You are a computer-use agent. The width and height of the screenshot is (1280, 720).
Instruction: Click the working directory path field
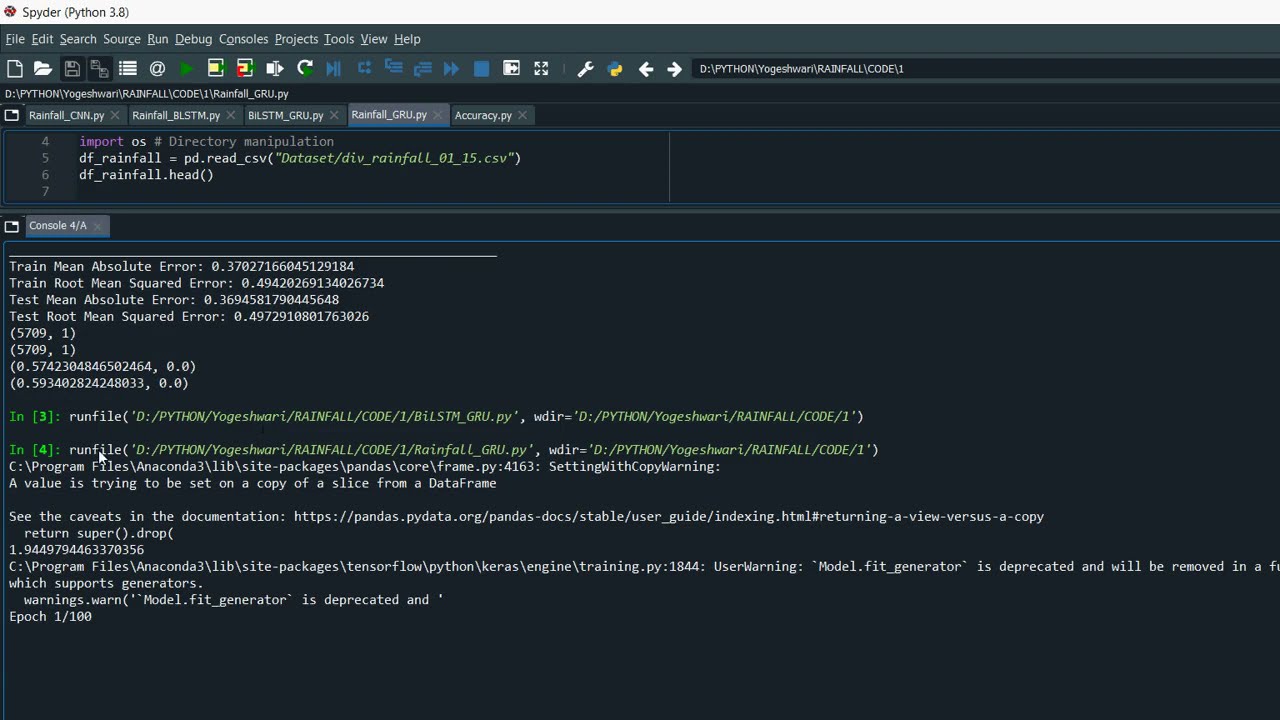(x=985, y=69)
